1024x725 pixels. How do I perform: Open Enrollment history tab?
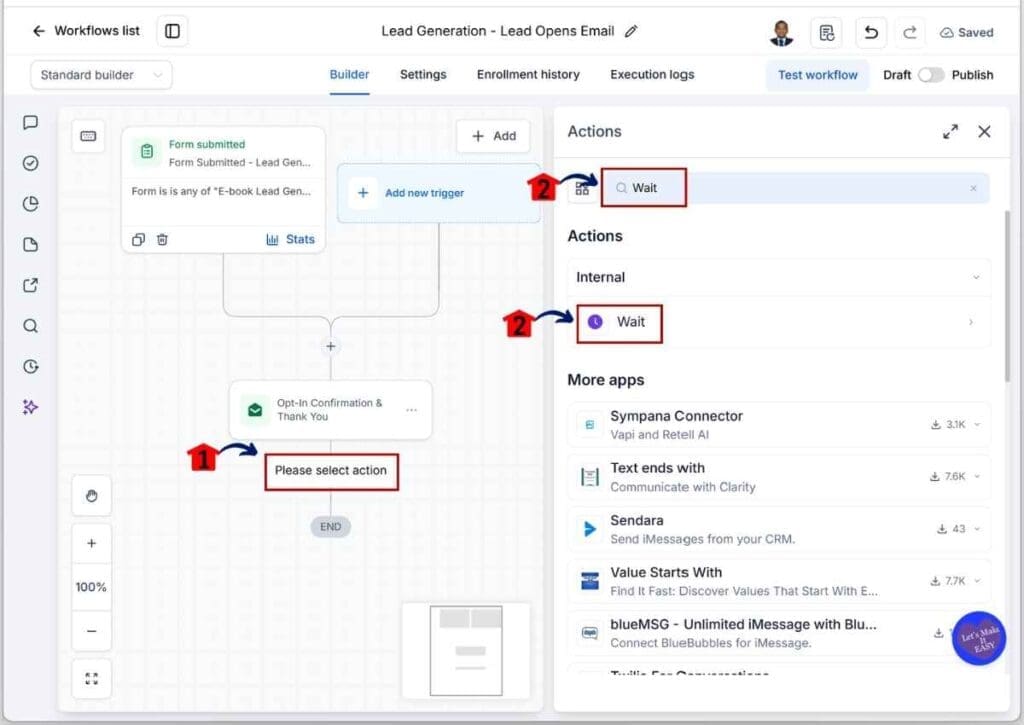528,74
